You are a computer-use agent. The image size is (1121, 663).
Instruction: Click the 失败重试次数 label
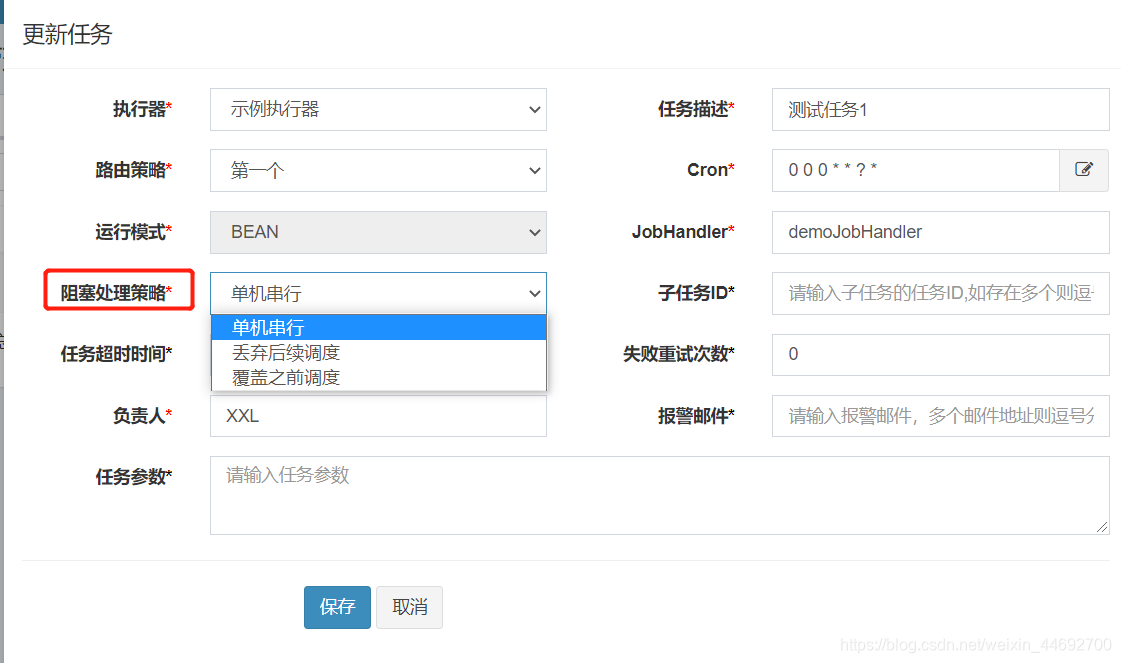tap(678, 354)
